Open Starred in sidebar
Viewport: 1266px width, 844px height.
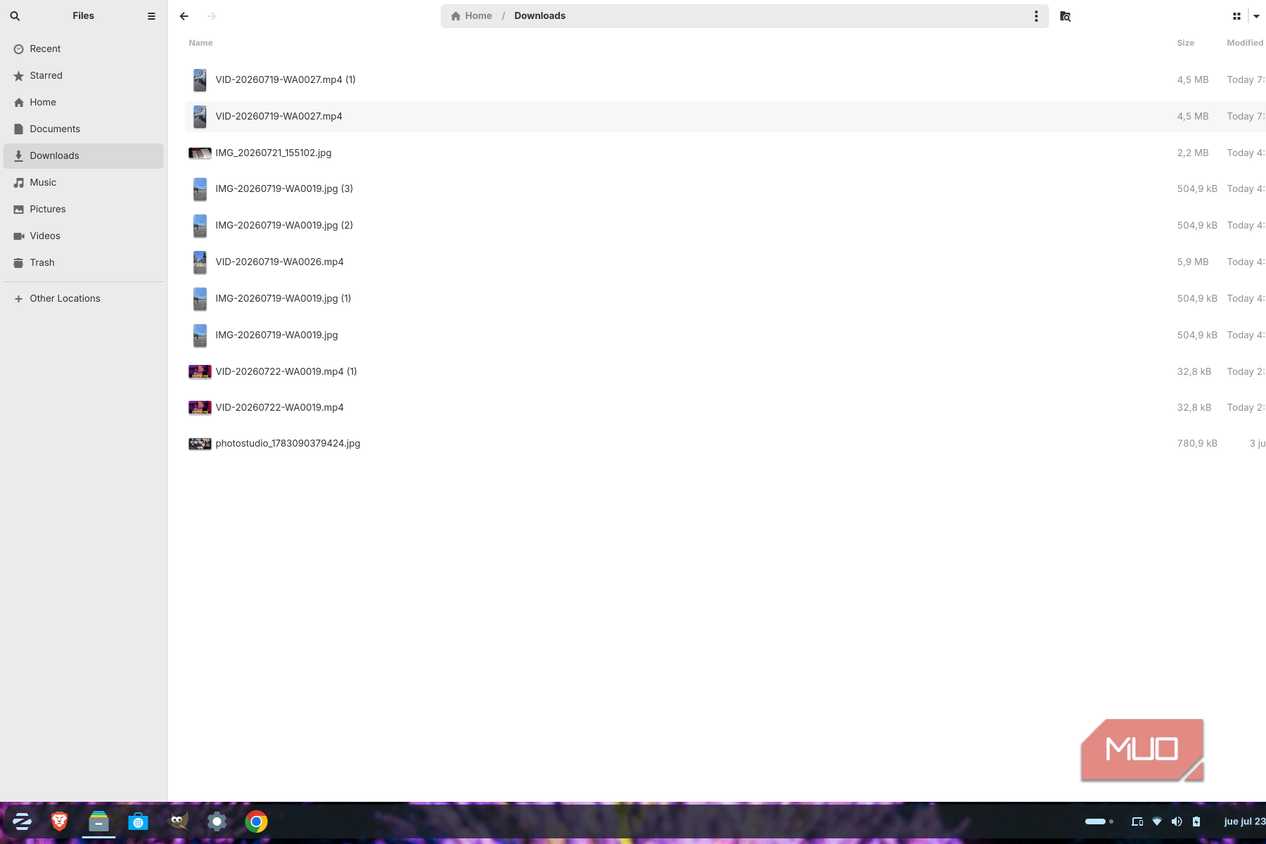tap(83, 76)
